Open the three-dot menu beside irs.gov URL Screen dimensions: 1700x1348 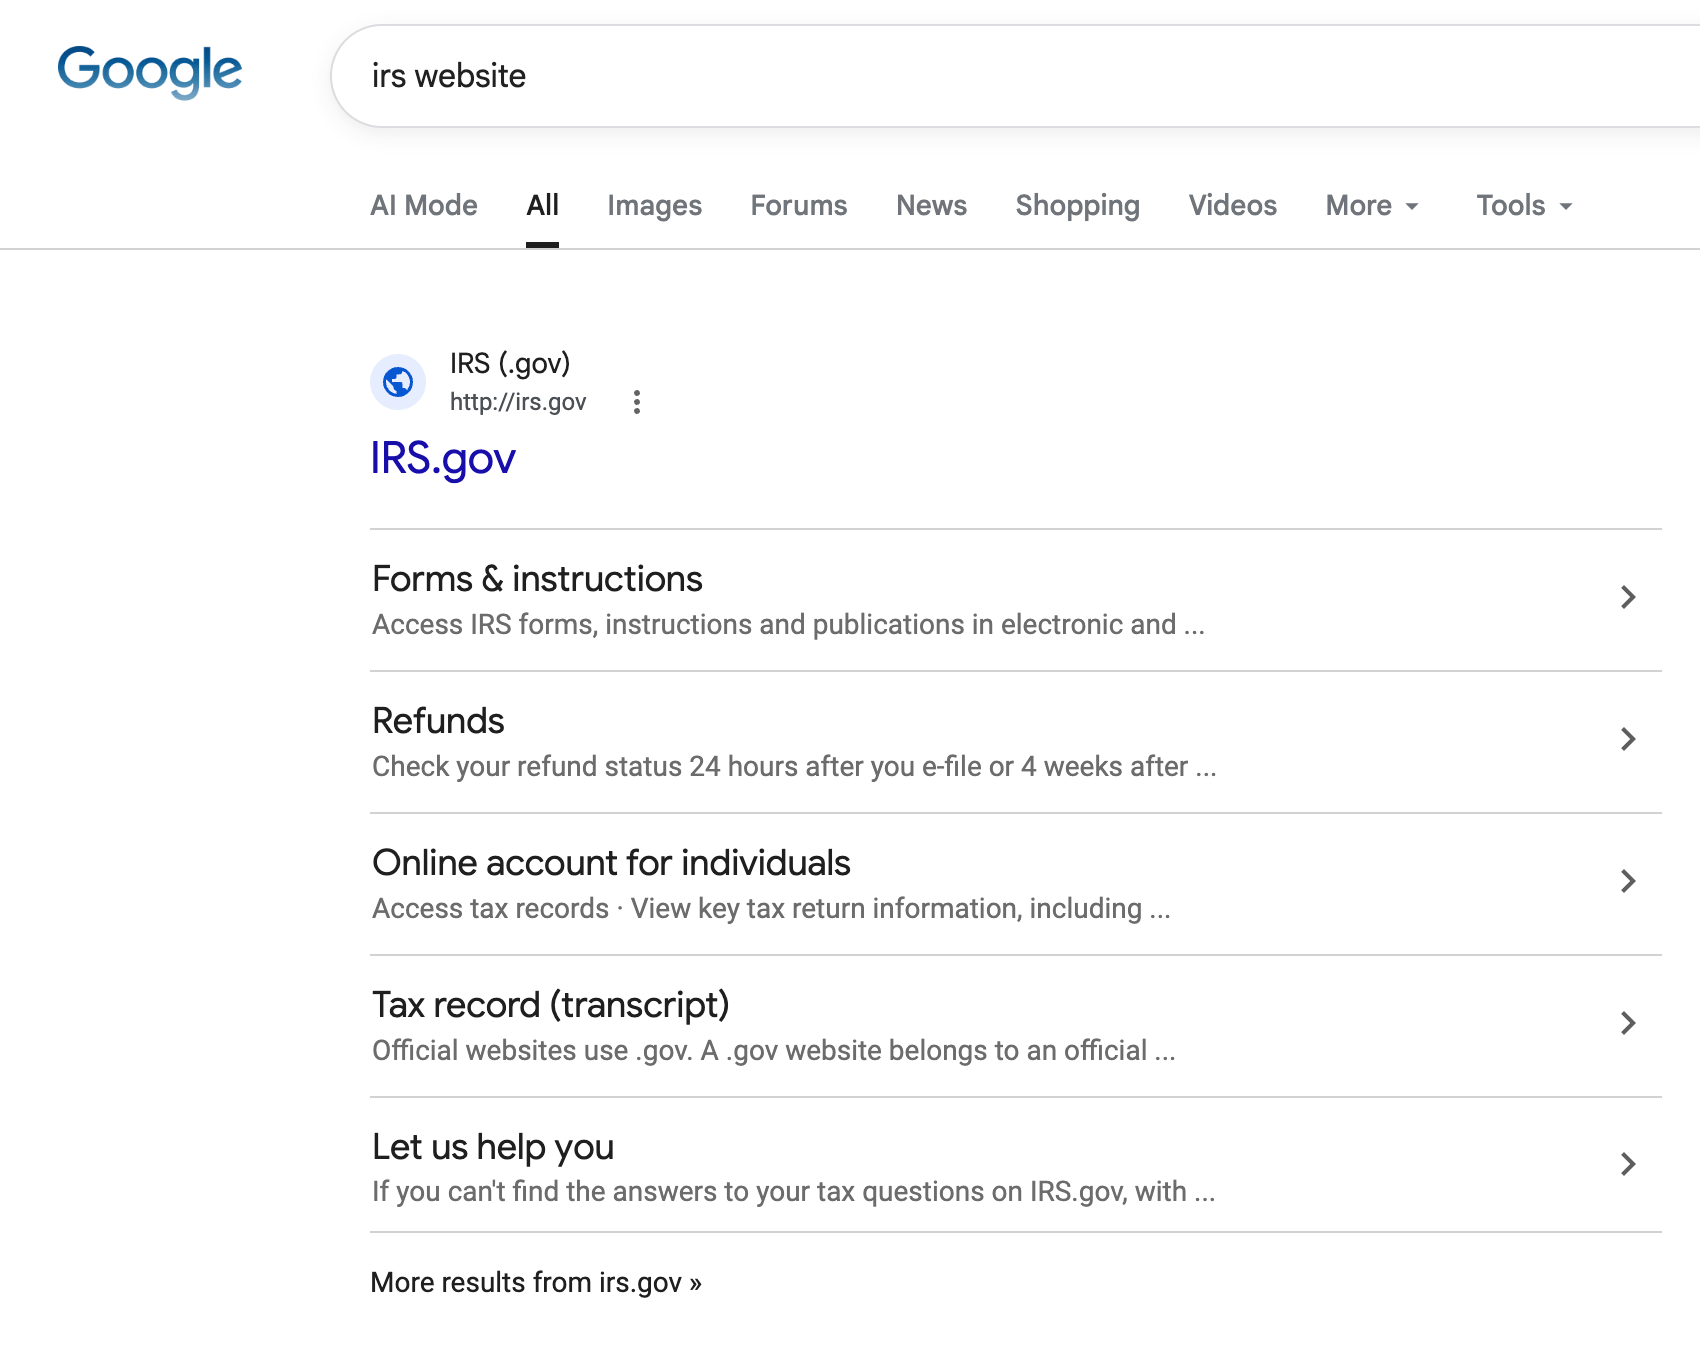637,402
